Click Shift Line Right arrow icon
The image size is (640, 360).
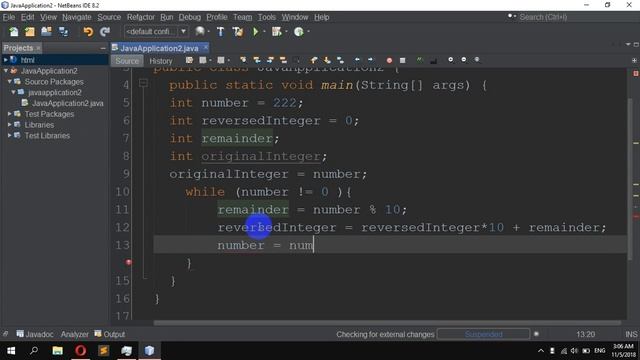coord(370,60)
